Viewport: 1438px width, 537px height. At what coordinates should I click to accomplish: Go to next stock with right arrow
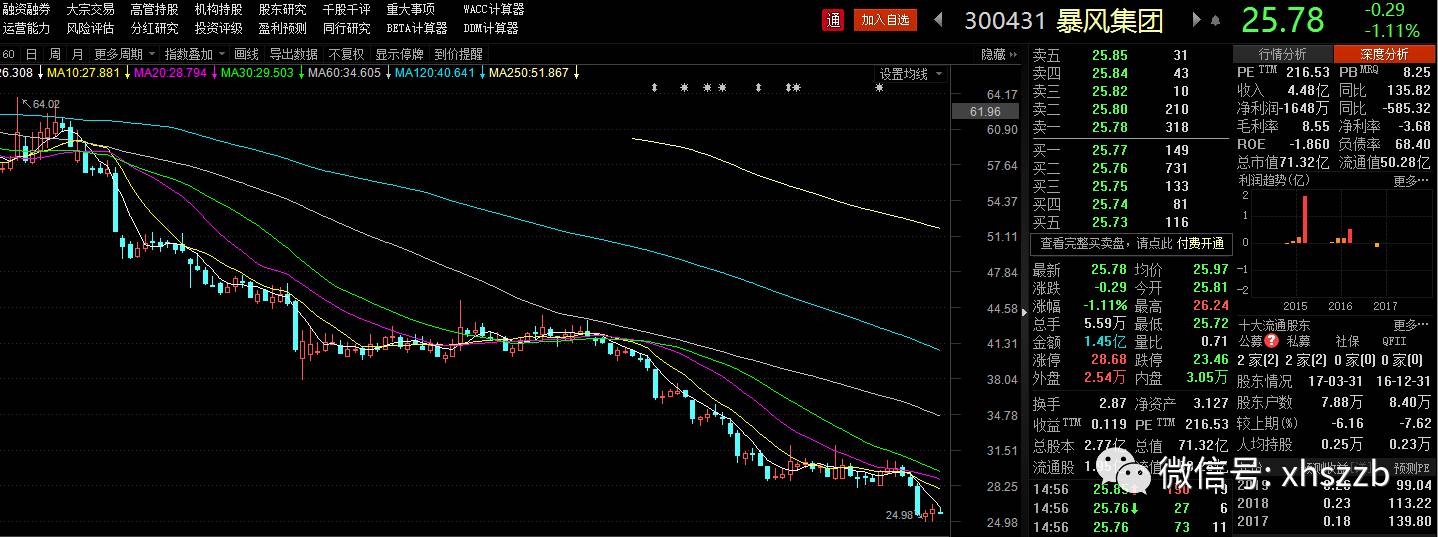pos(1197,19)
